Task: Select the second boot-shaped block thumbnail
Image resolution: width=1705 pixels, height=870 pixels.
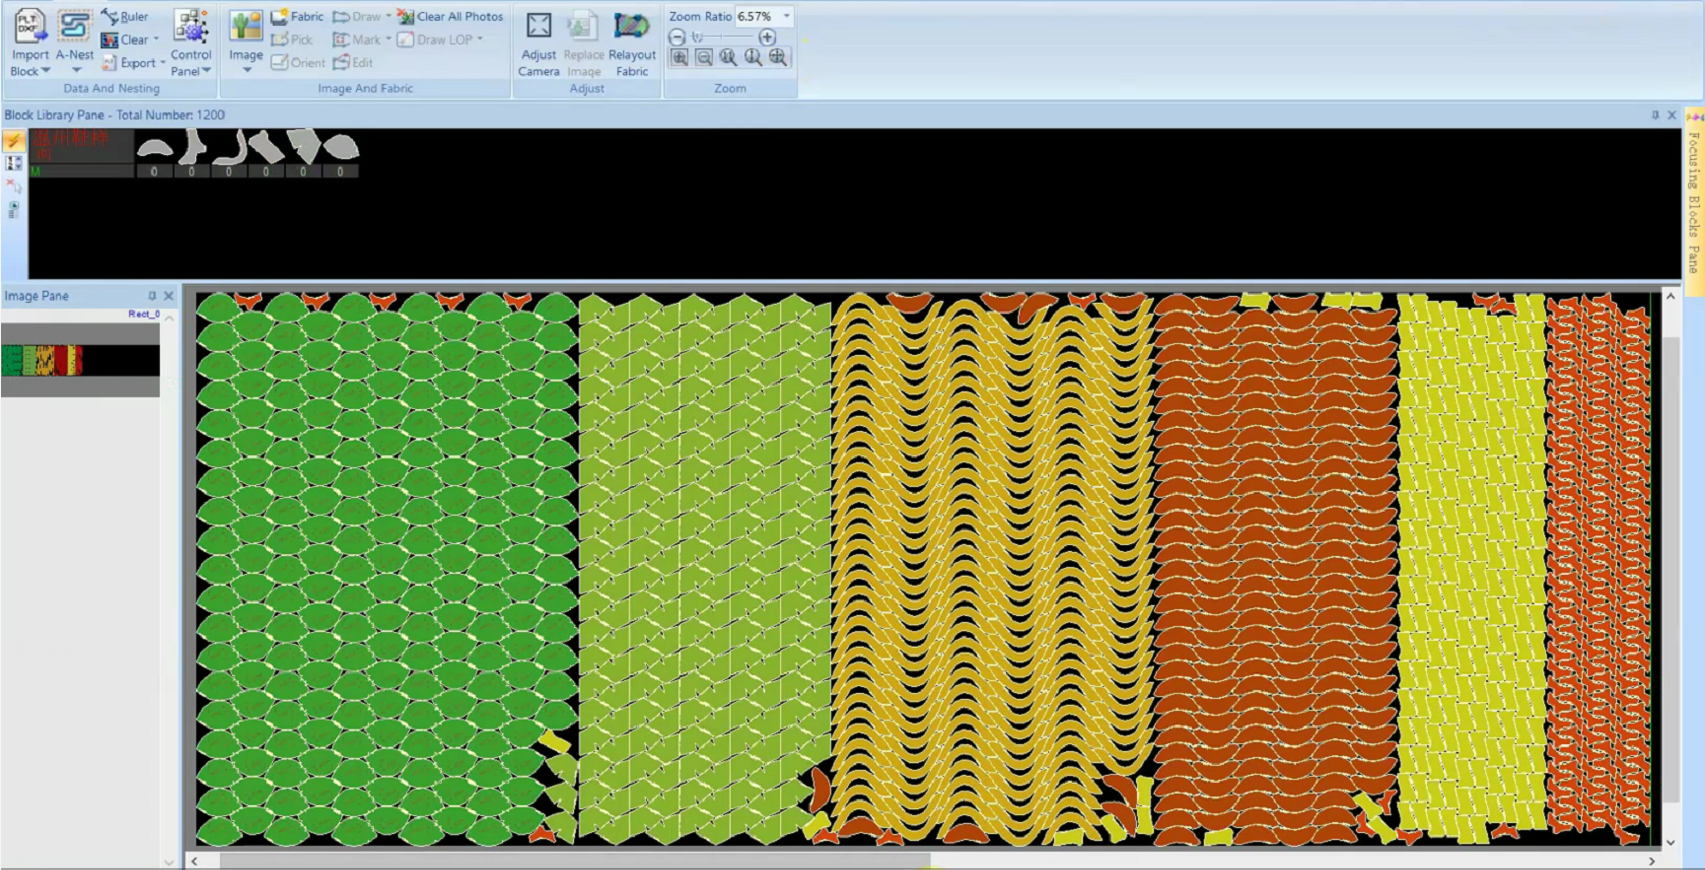Action: (191, 147)
